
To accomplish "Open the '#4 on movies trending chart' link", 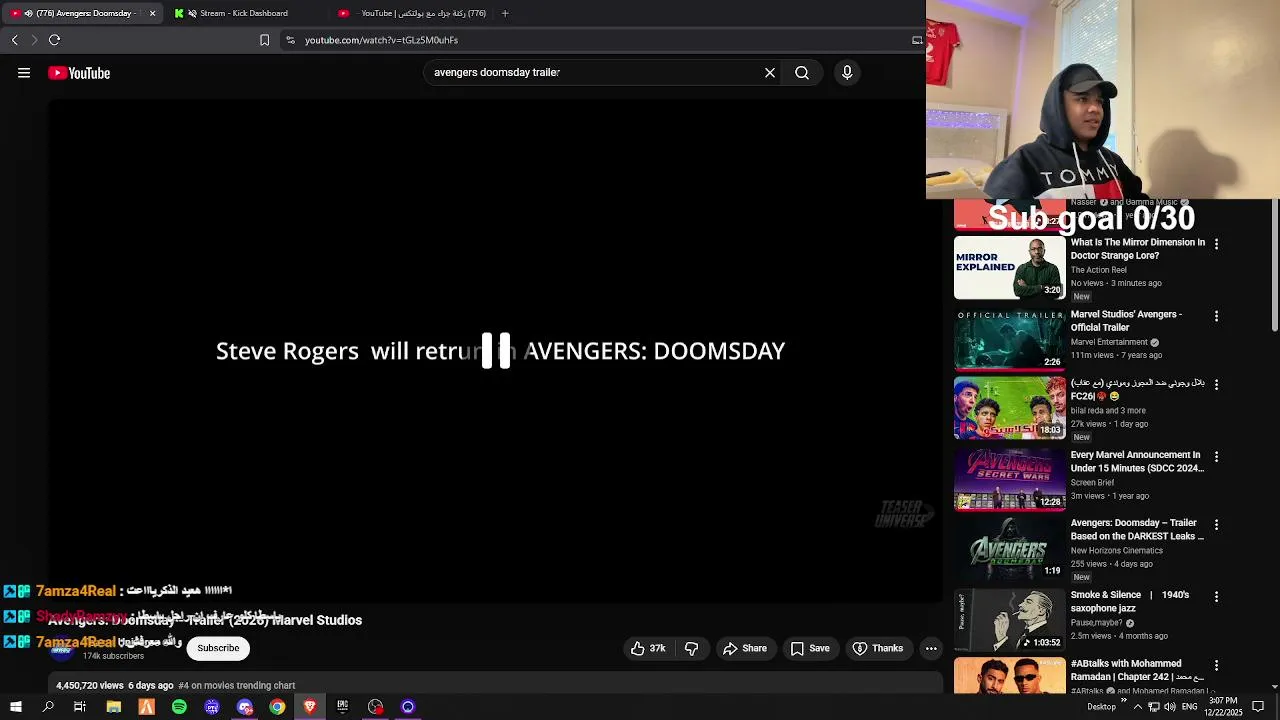I will point(237,686).
